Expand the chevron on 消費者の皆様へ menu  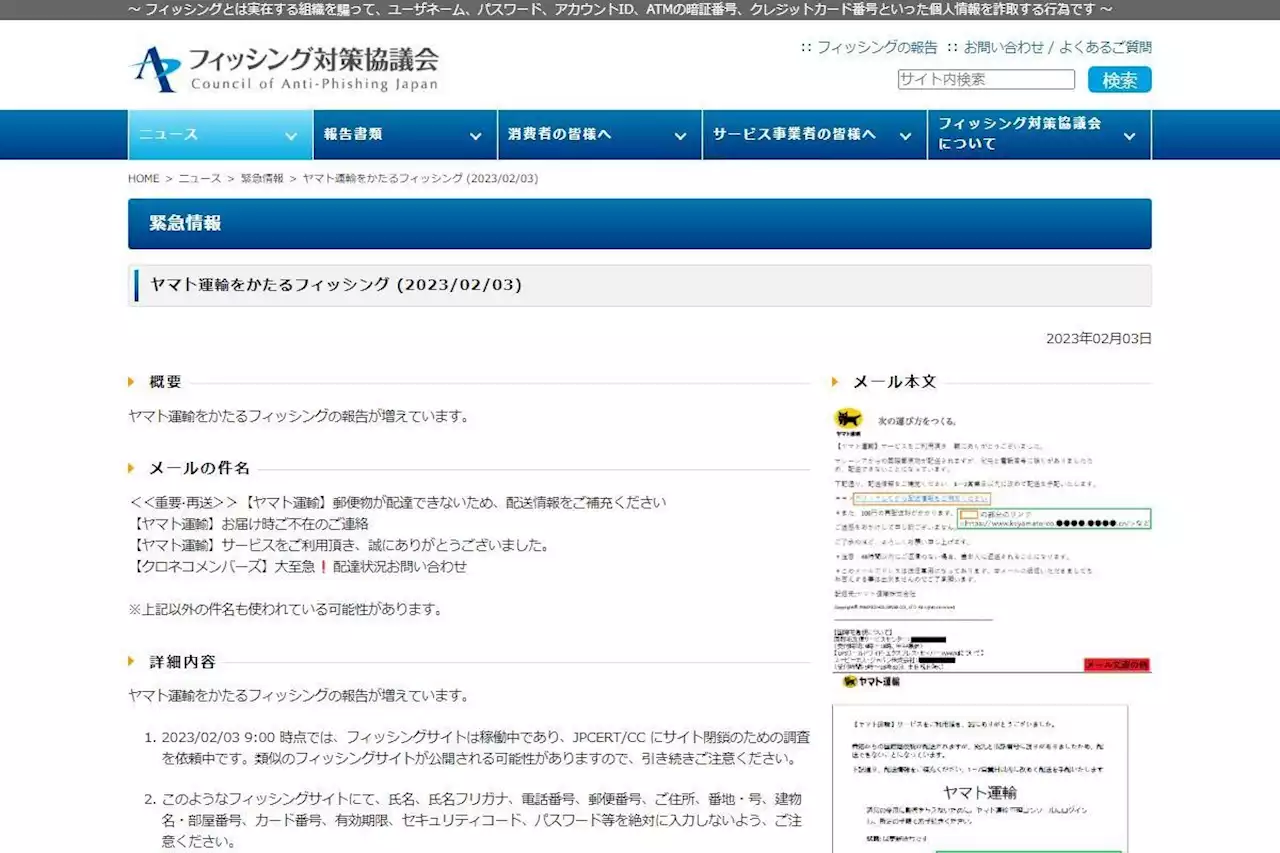click(680, 136)
